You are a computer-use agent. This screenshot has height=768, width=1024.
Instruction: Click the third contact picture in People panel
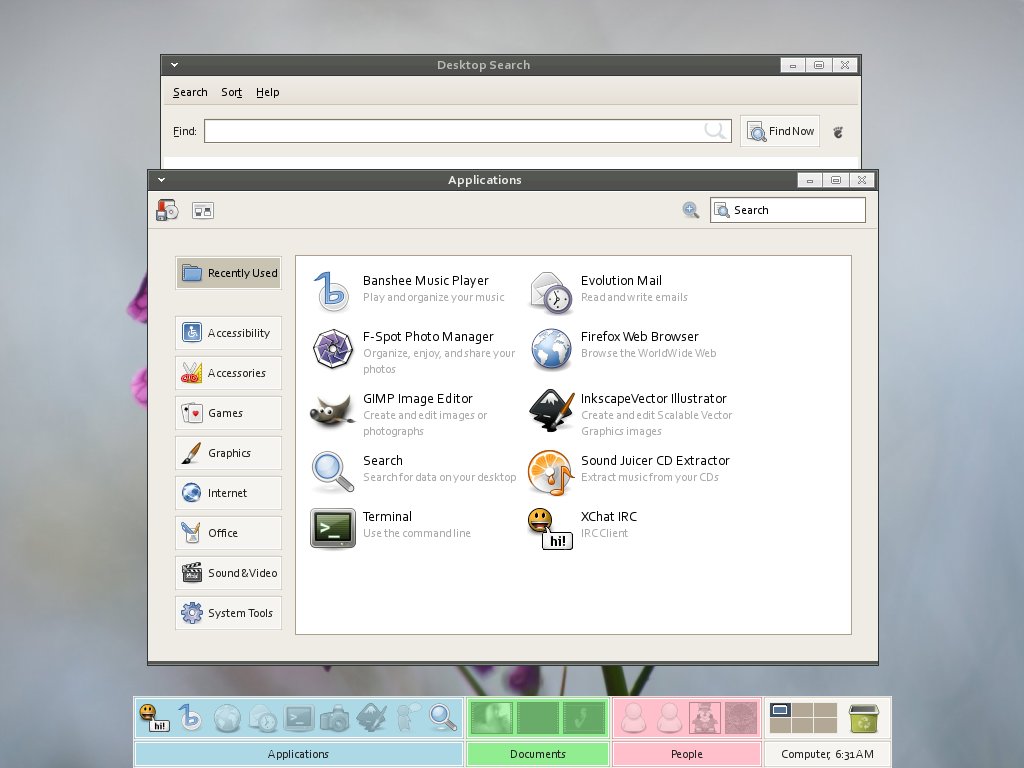[705, 718]
